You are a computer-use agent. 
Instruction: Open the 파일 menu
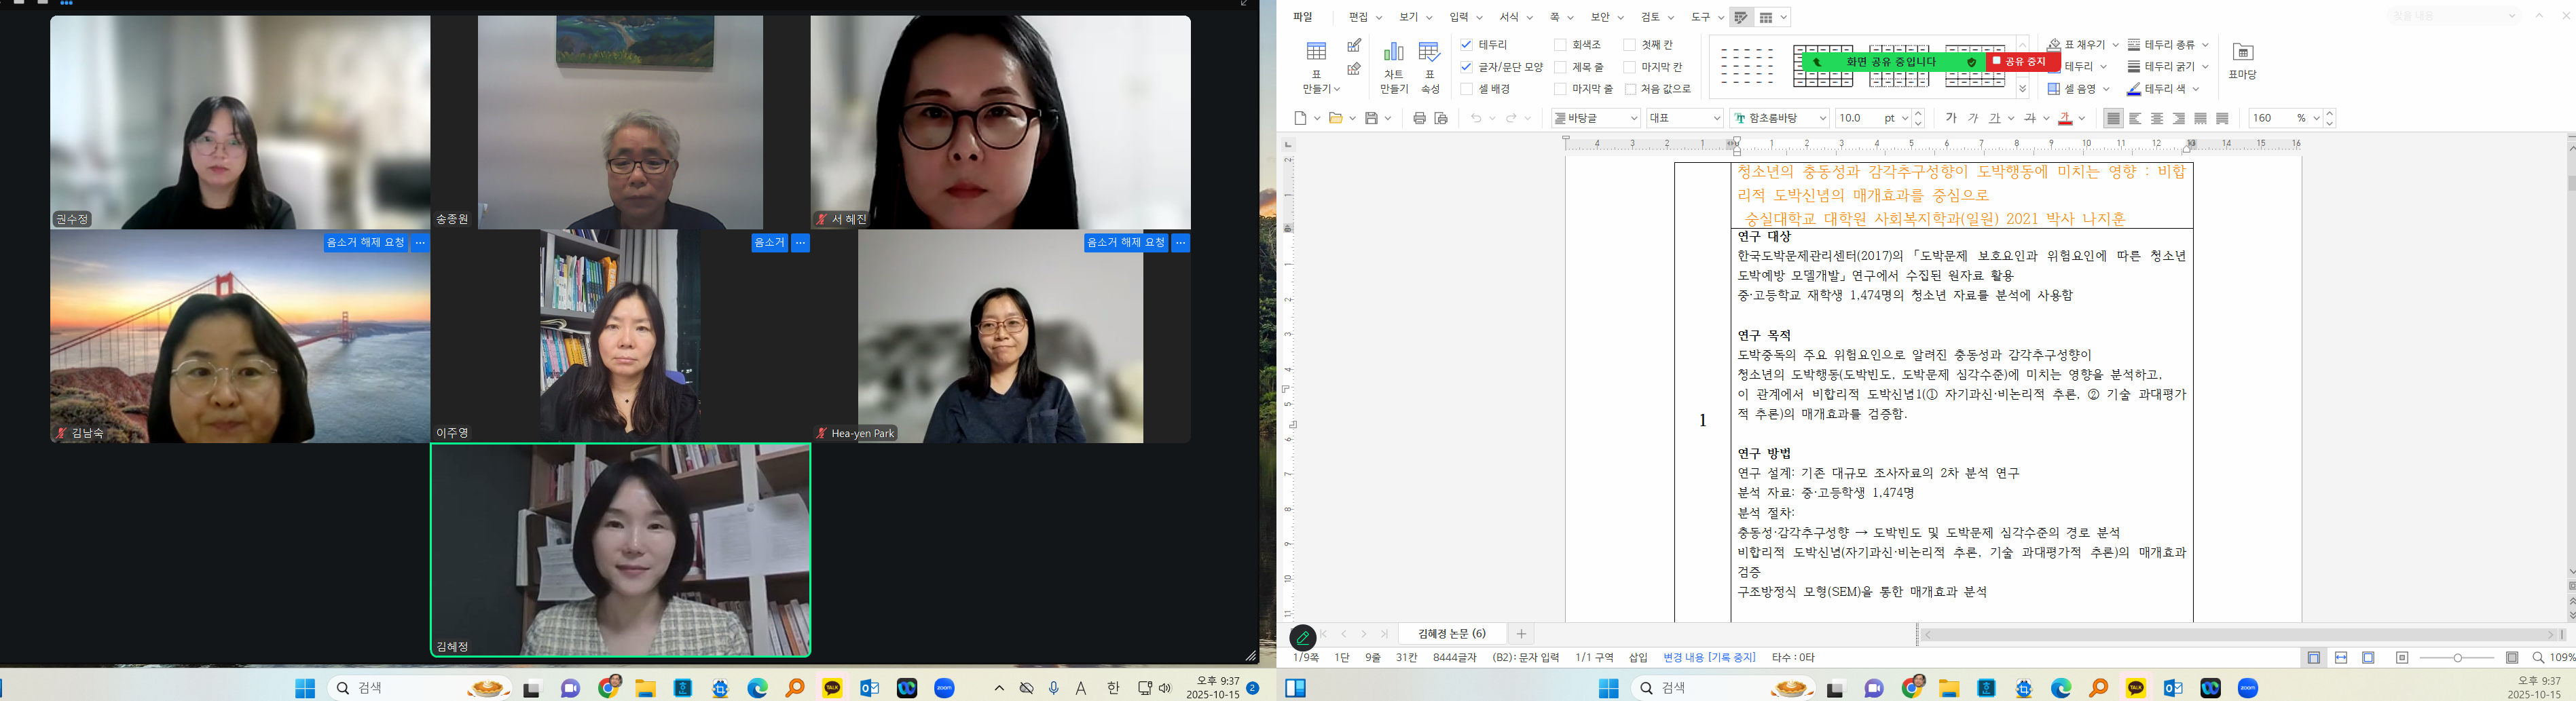click(x=1302, y=17)
